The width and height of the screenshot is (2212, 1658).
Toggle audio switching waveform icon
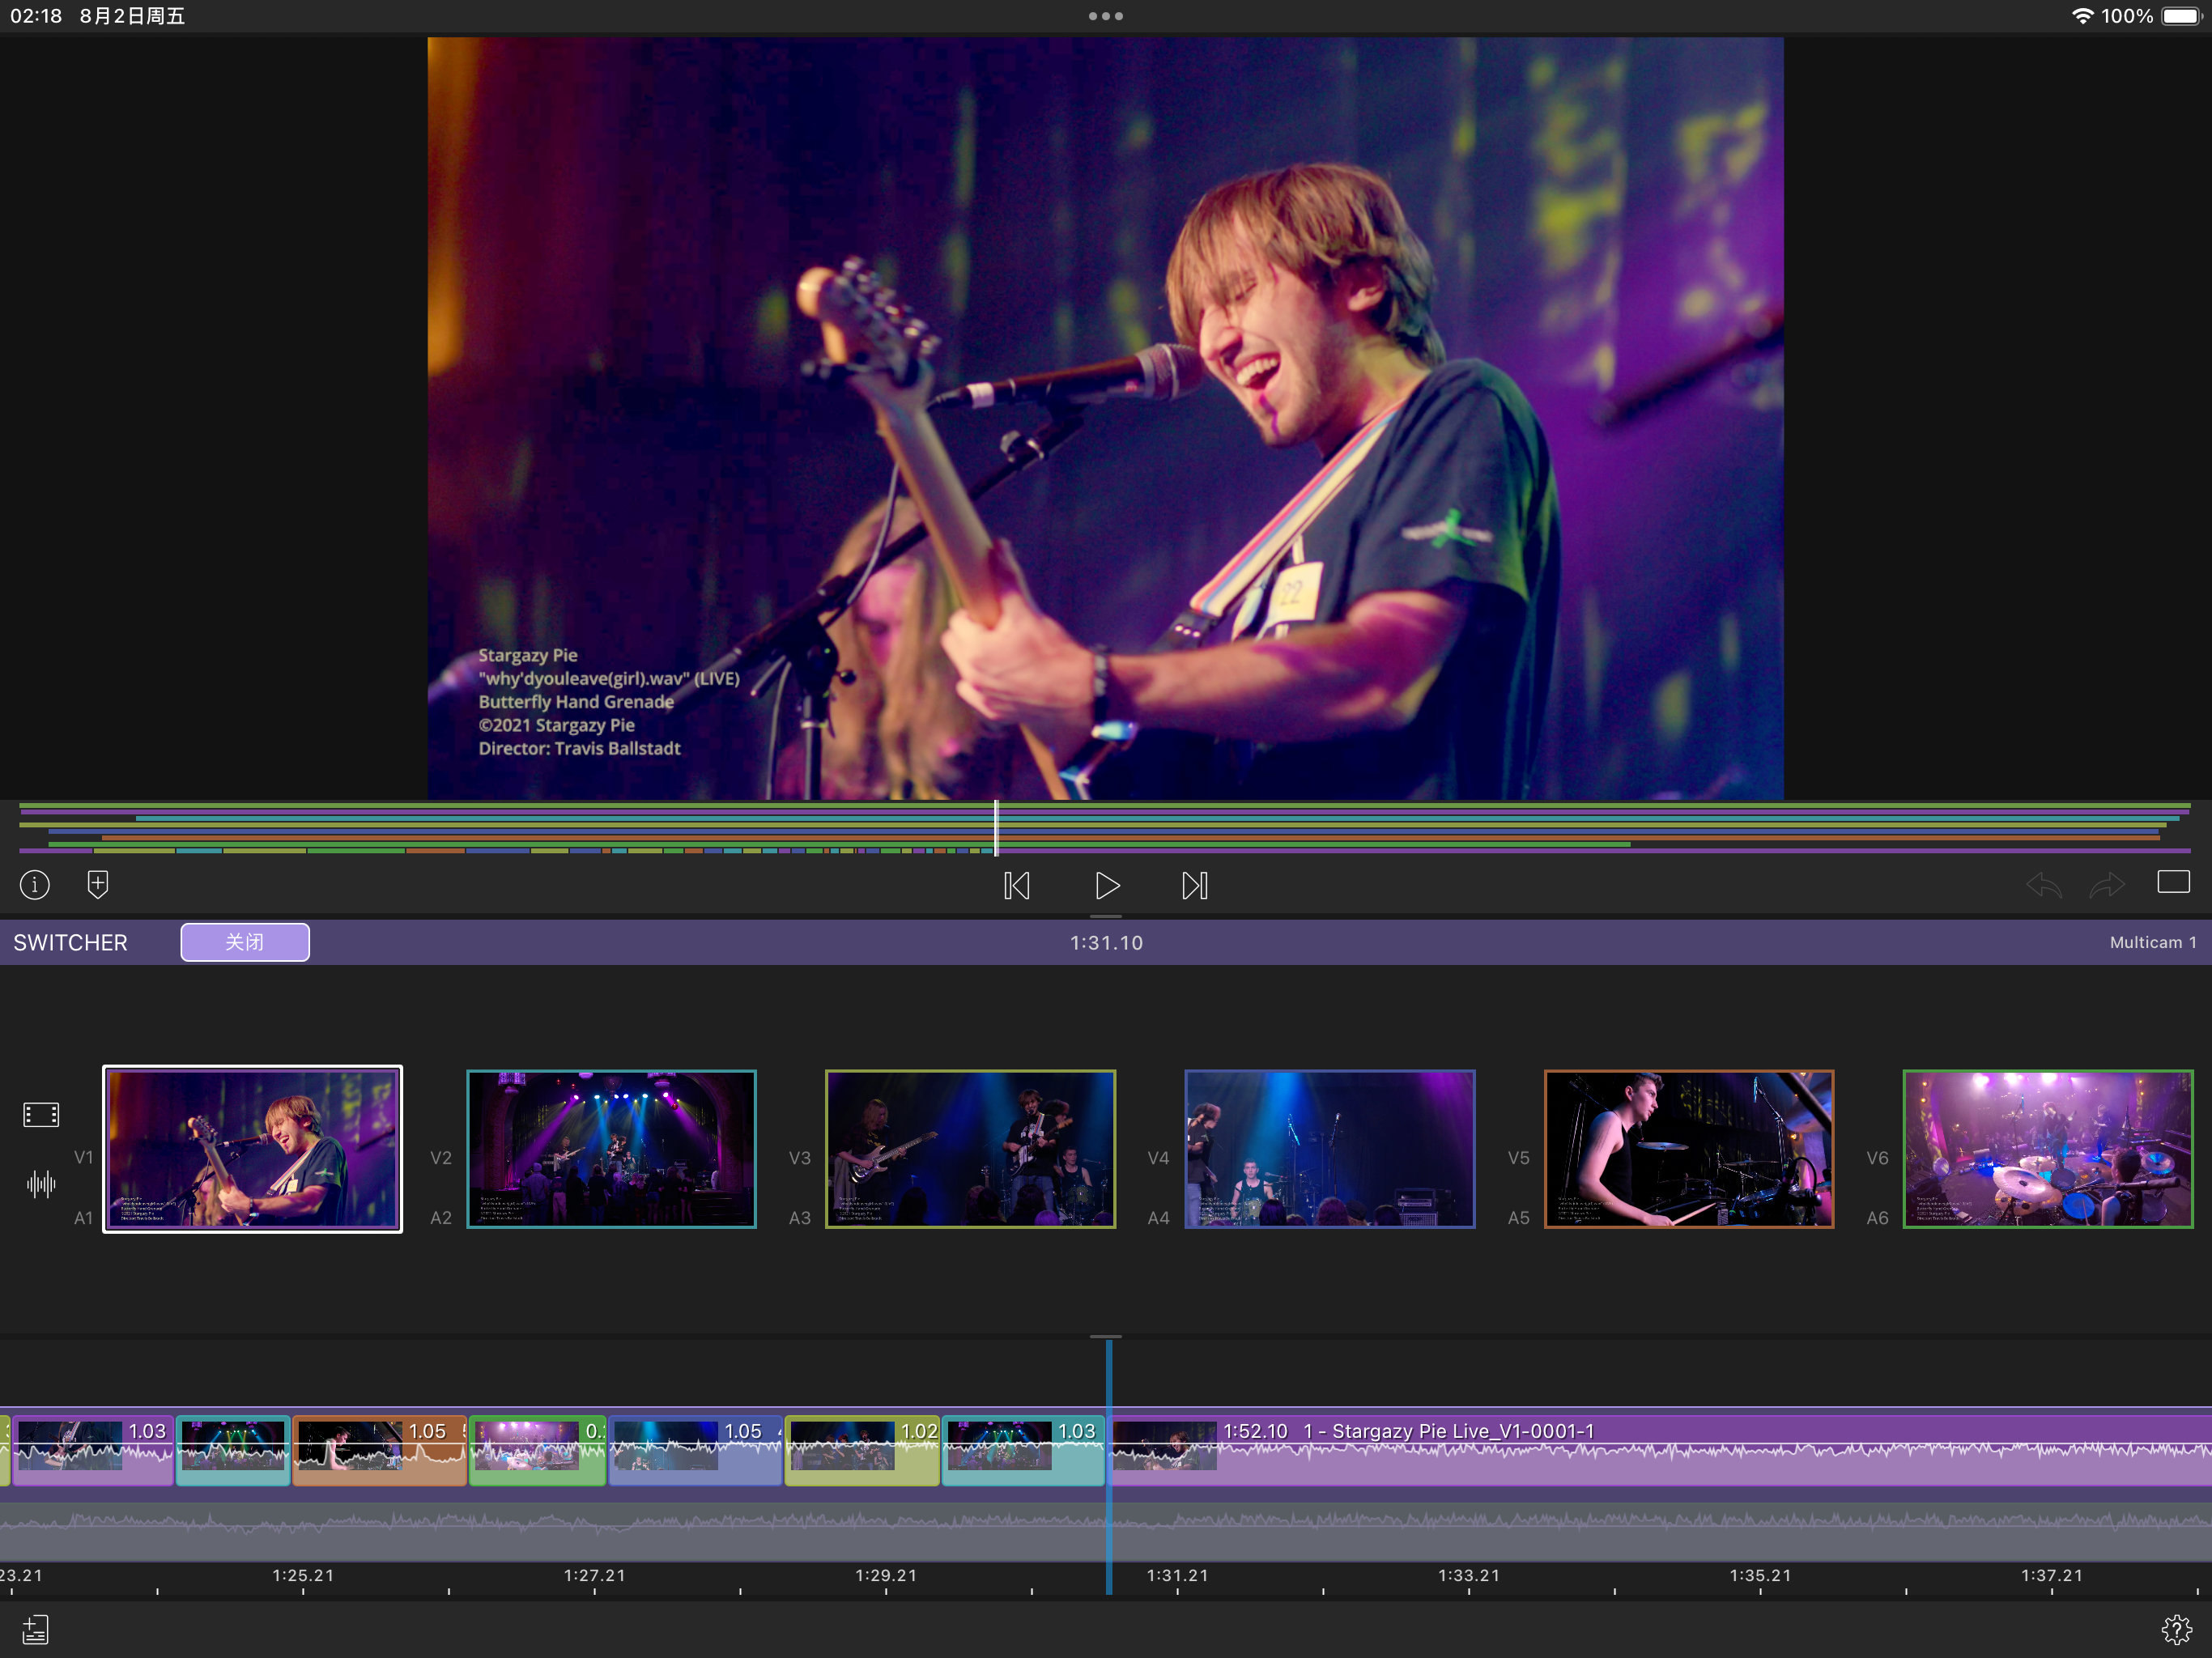pyautogui.click(x=41, y=1185)
